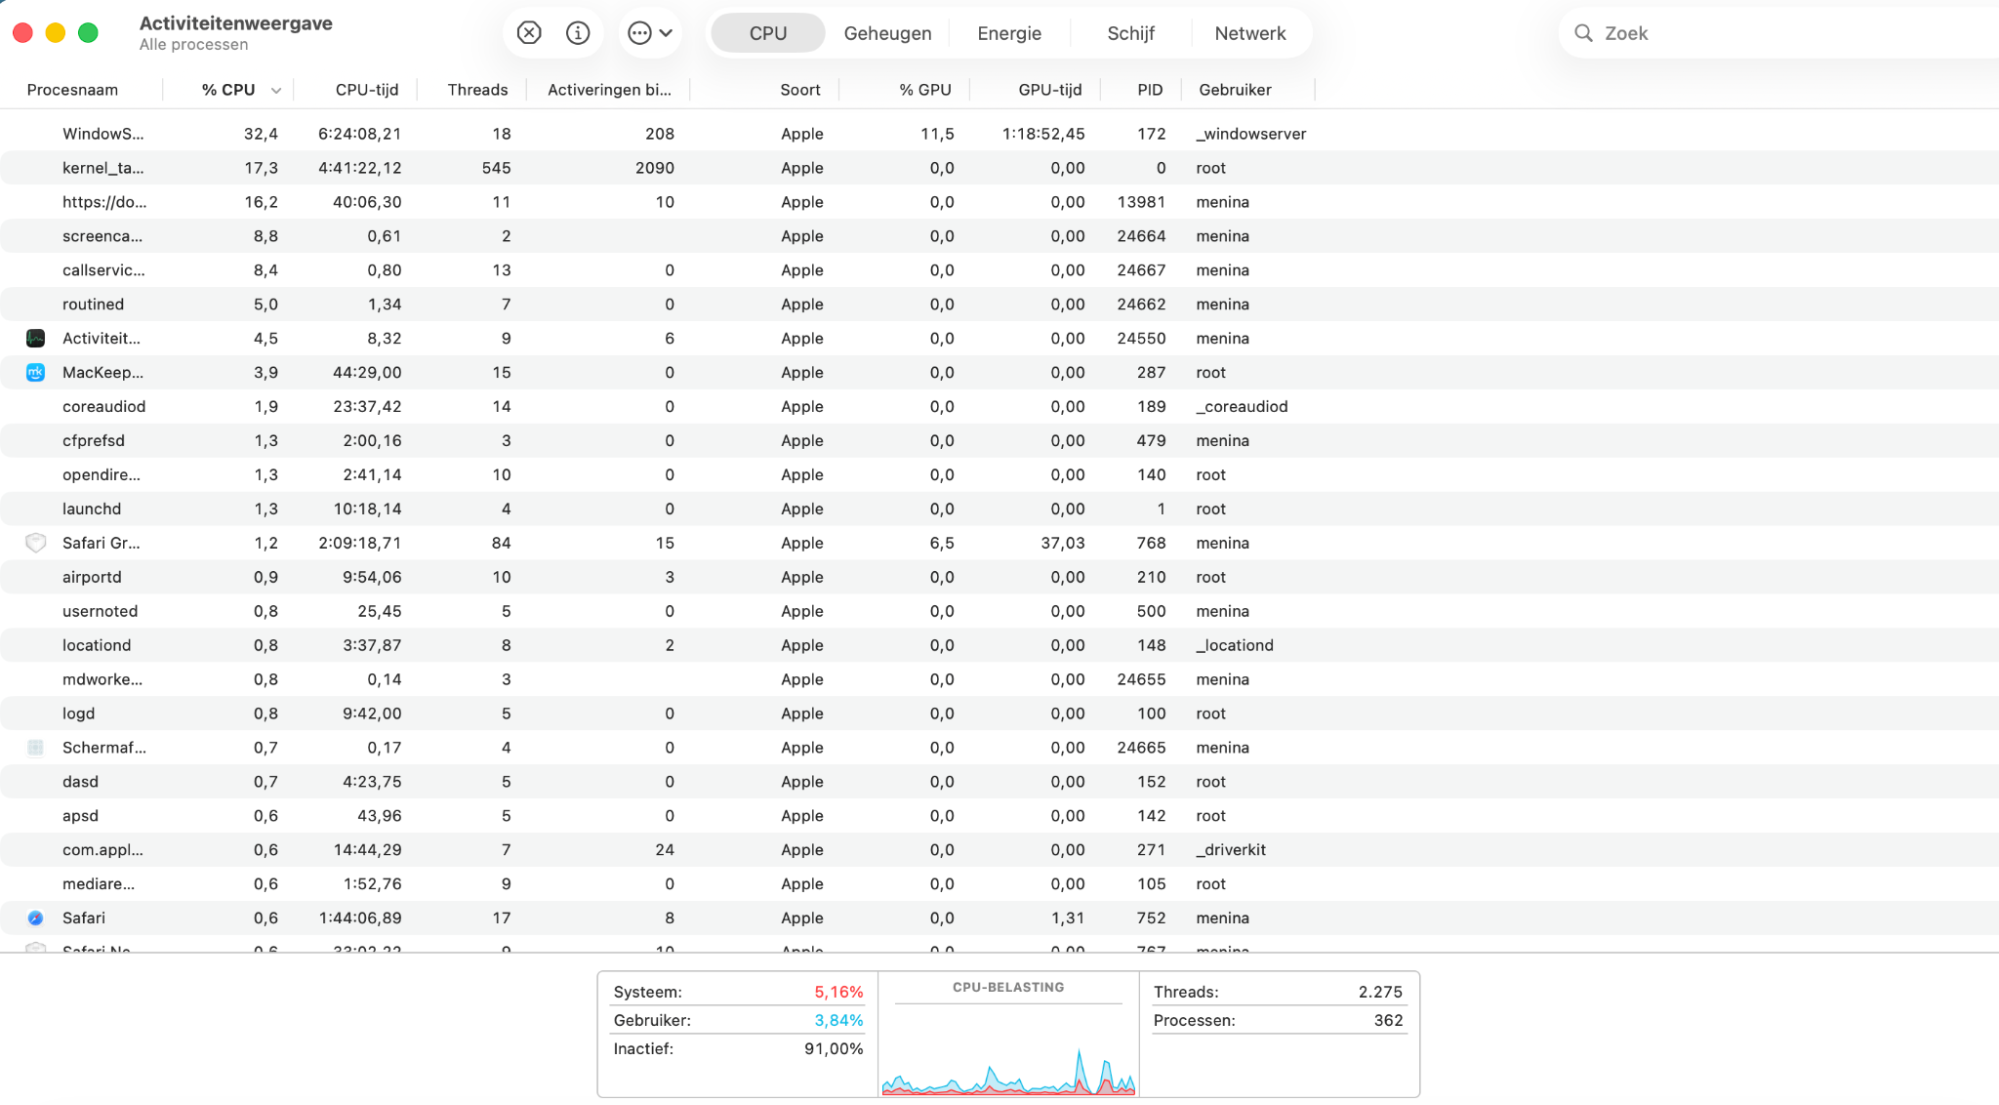The image size is (1999, 1105).
Task: Open the Netwerk tab
Action: coord(1250,32)
